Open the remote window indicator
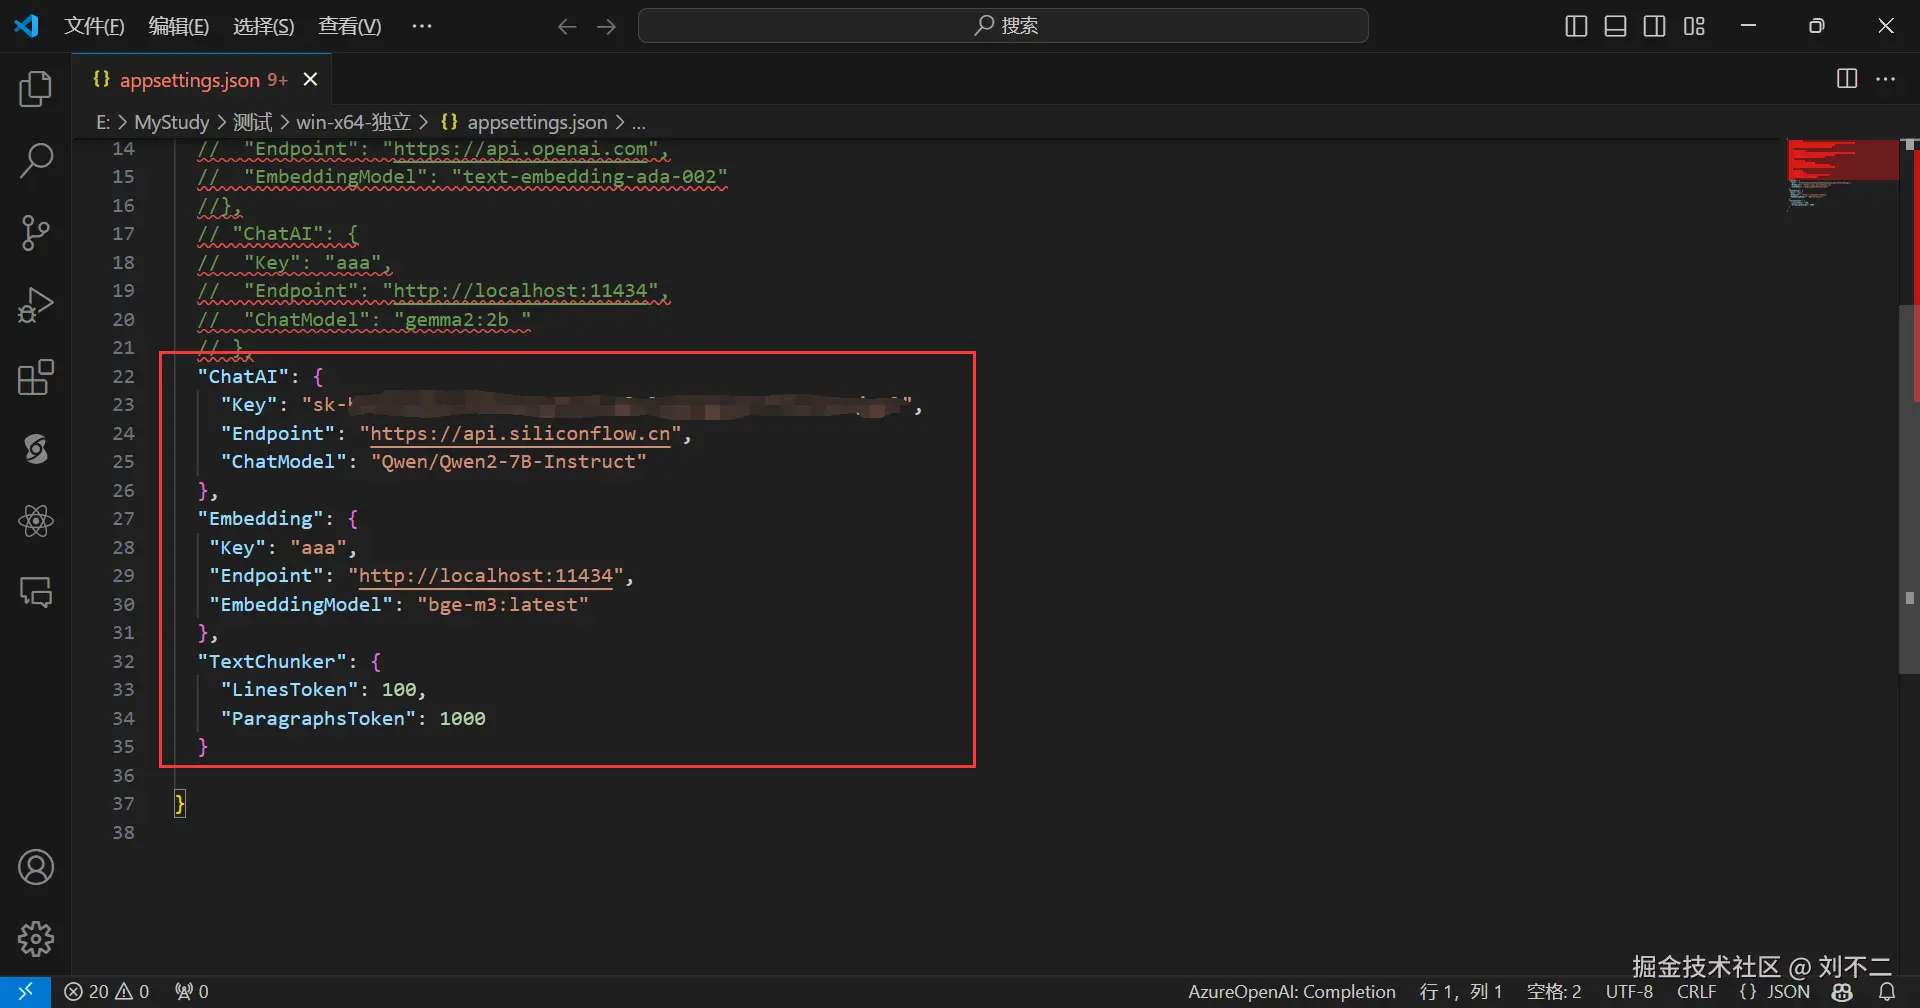Viewport: 1920px width, 1008px height. tap(26, 991)
